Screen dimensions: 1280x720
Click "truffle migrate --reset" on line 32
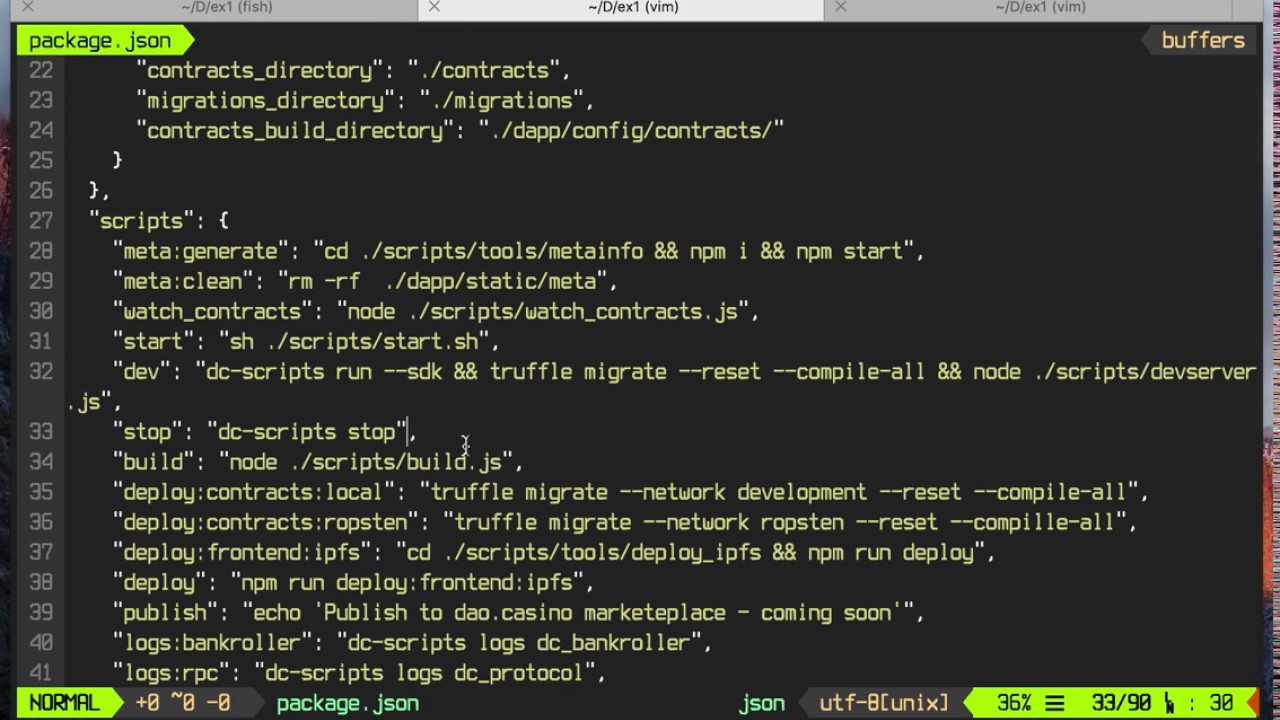(626, 372)
